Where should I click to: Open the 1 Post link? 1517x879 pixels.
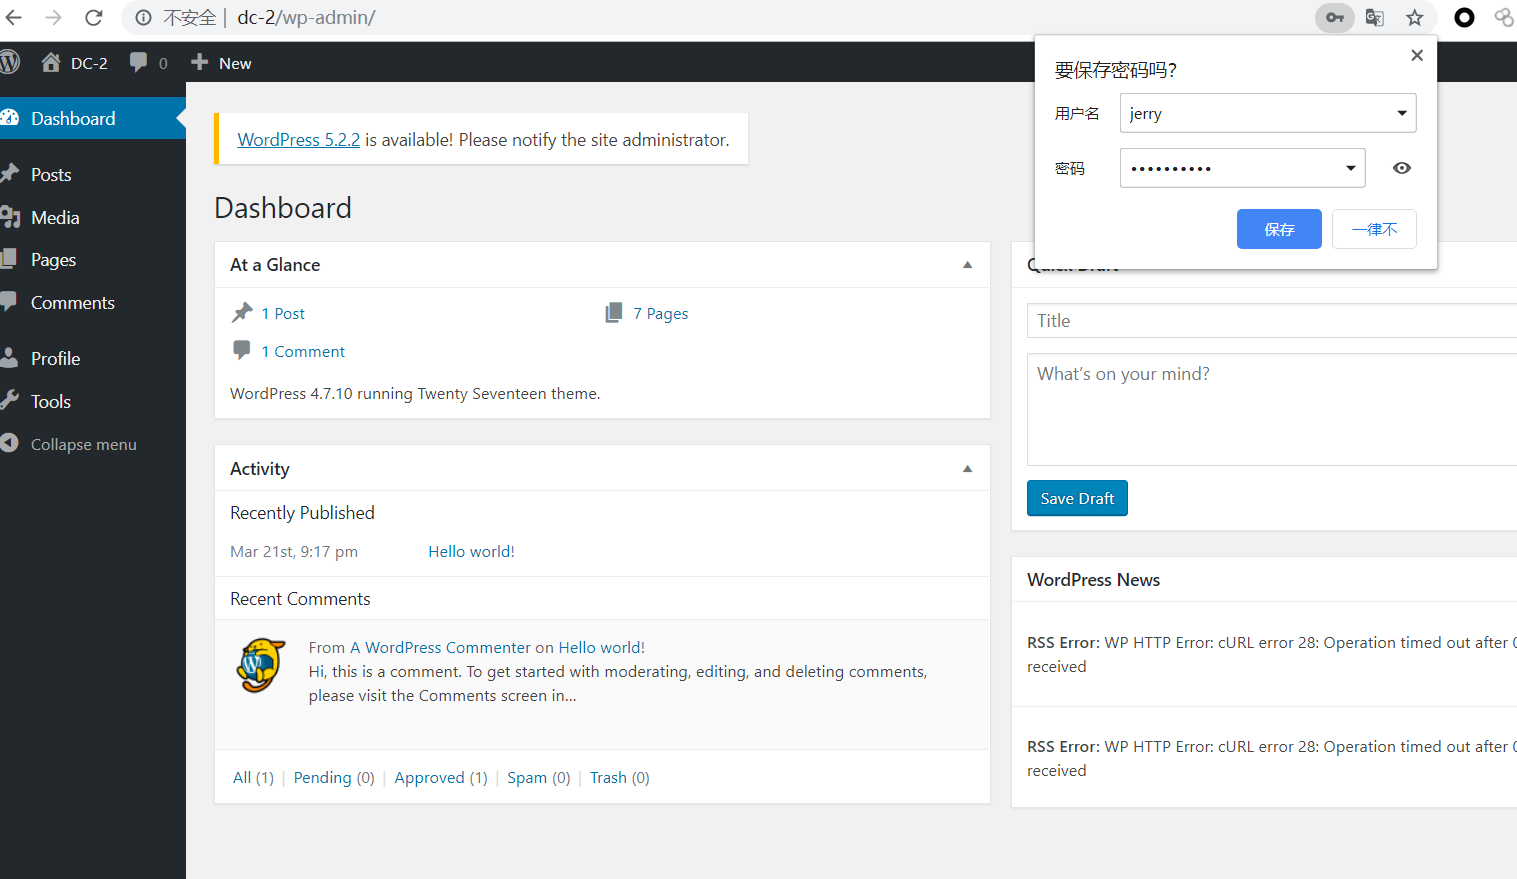pyautogui.click(x=283, y=313)
